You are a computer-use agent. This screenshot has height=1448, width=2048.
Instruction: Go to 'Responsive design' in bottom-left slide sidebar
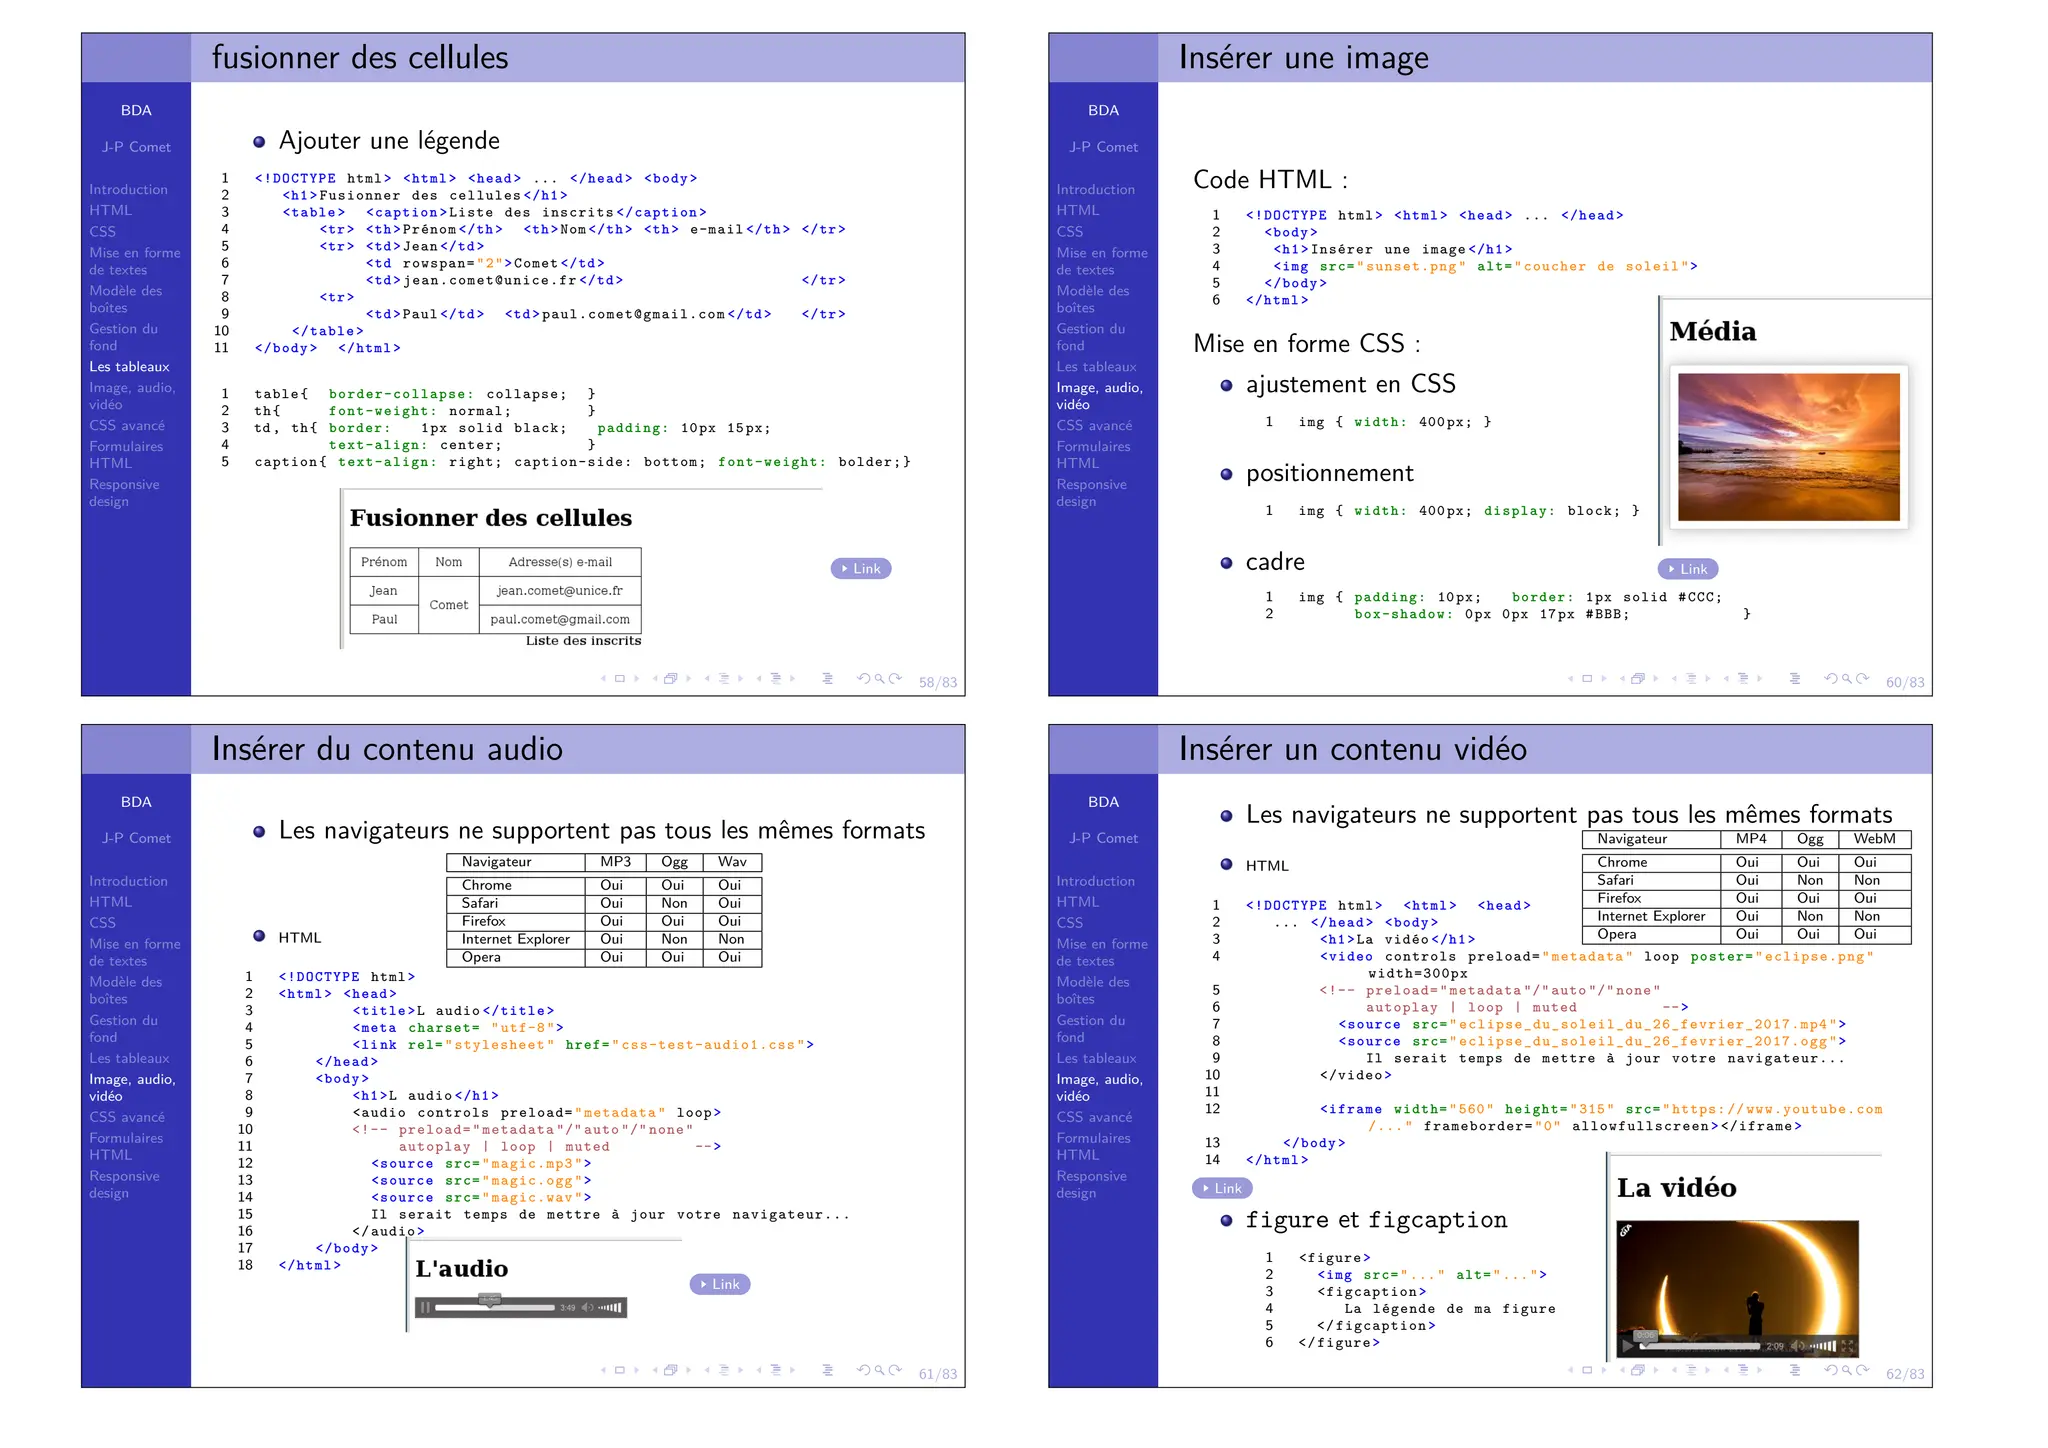click(x=123, y=1184)
